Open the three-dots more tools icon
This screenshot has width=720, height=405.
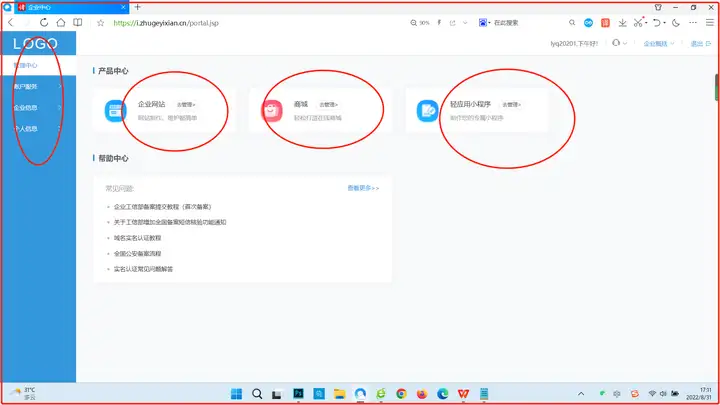click(693, 22)
